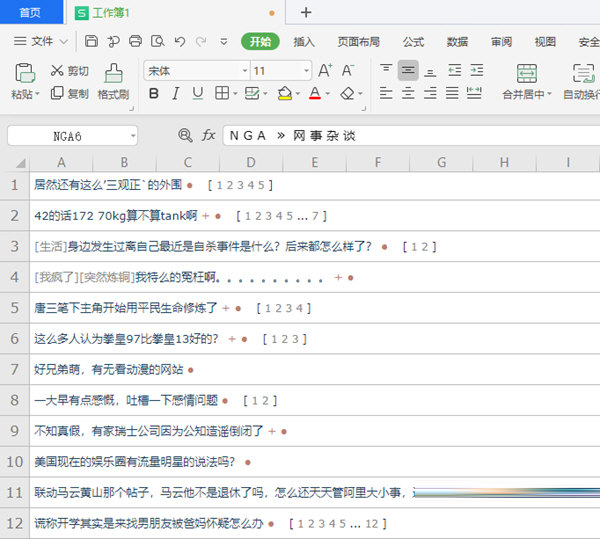Image resolution: width=600 pixels, height=539 pixels.
Task: Switch to the 插入 (Insert) ribbon tab
Action: 304,42
